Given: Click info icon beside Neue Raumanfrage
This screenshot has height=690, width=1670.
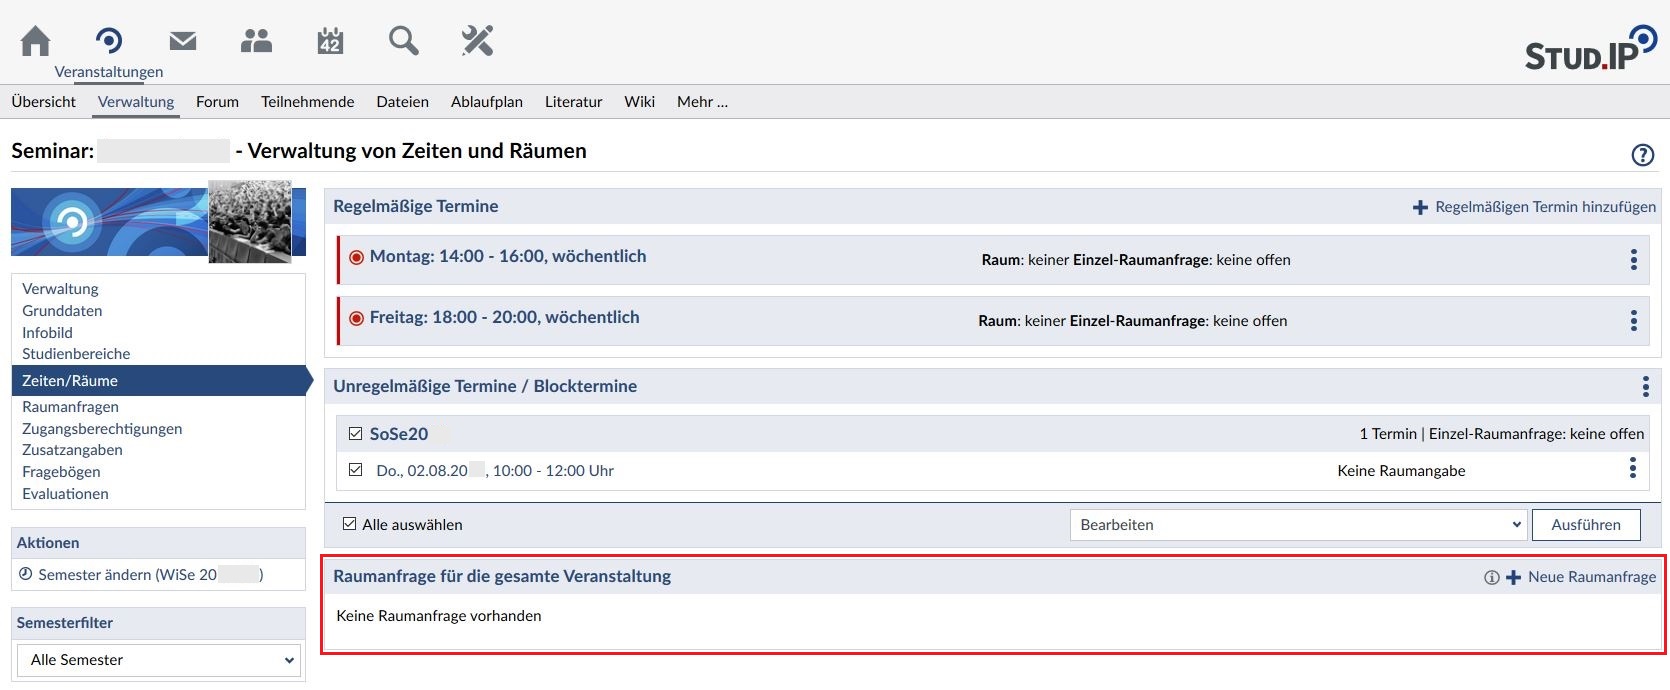Looking at the screenshot, I should (x=1491, y=578).
